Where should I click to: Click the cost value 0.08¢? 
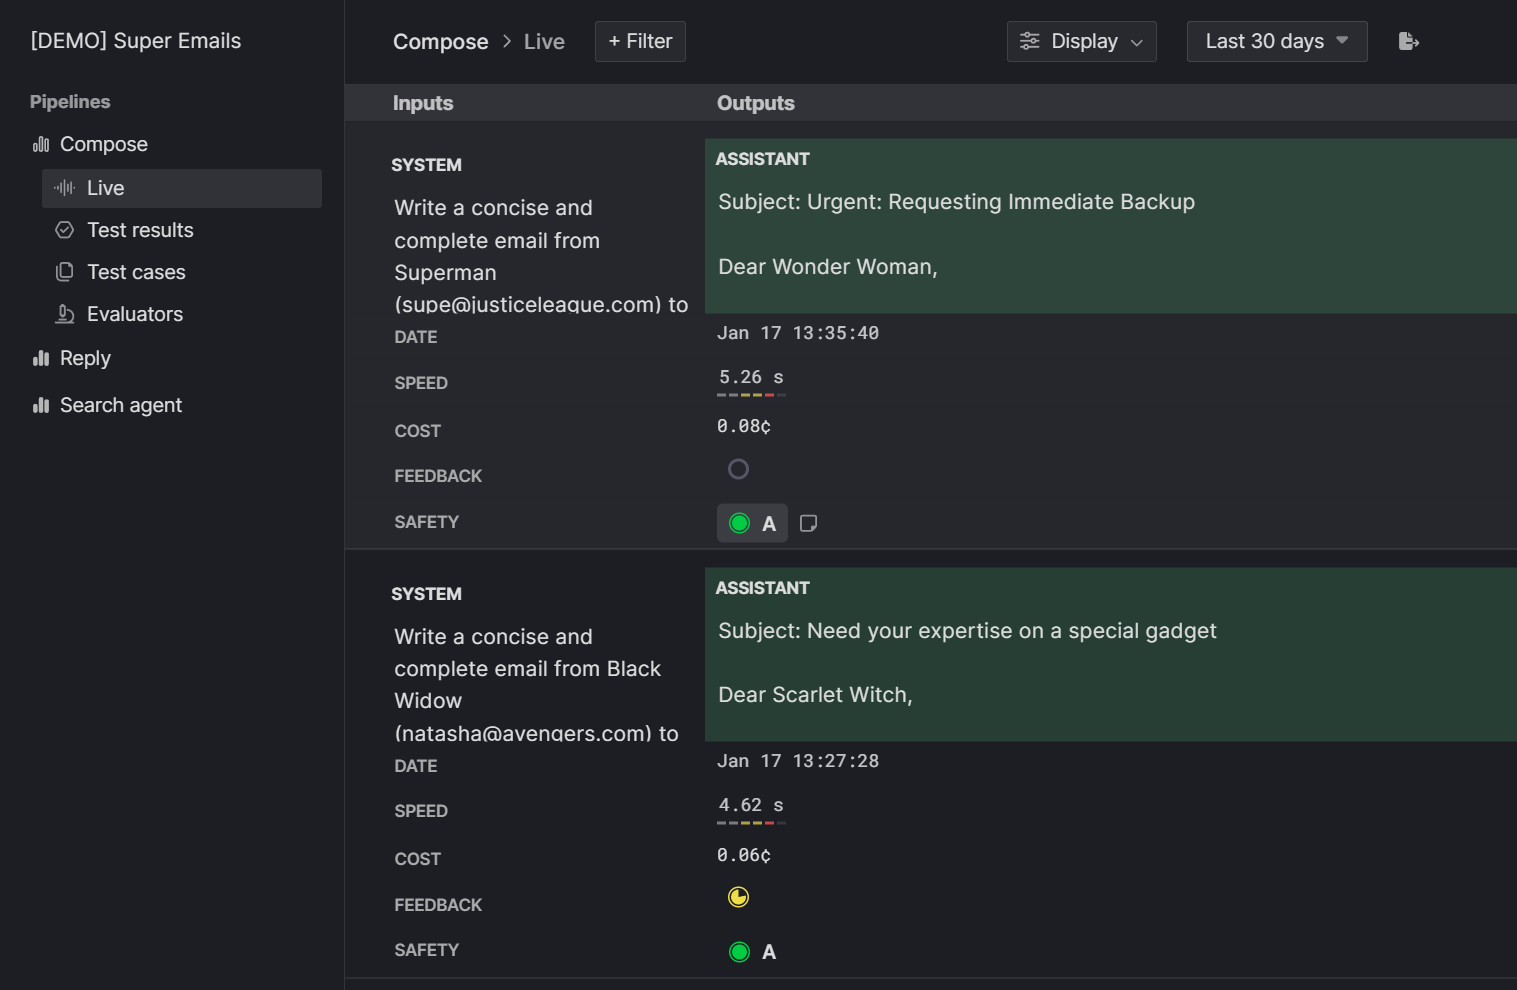744,426
